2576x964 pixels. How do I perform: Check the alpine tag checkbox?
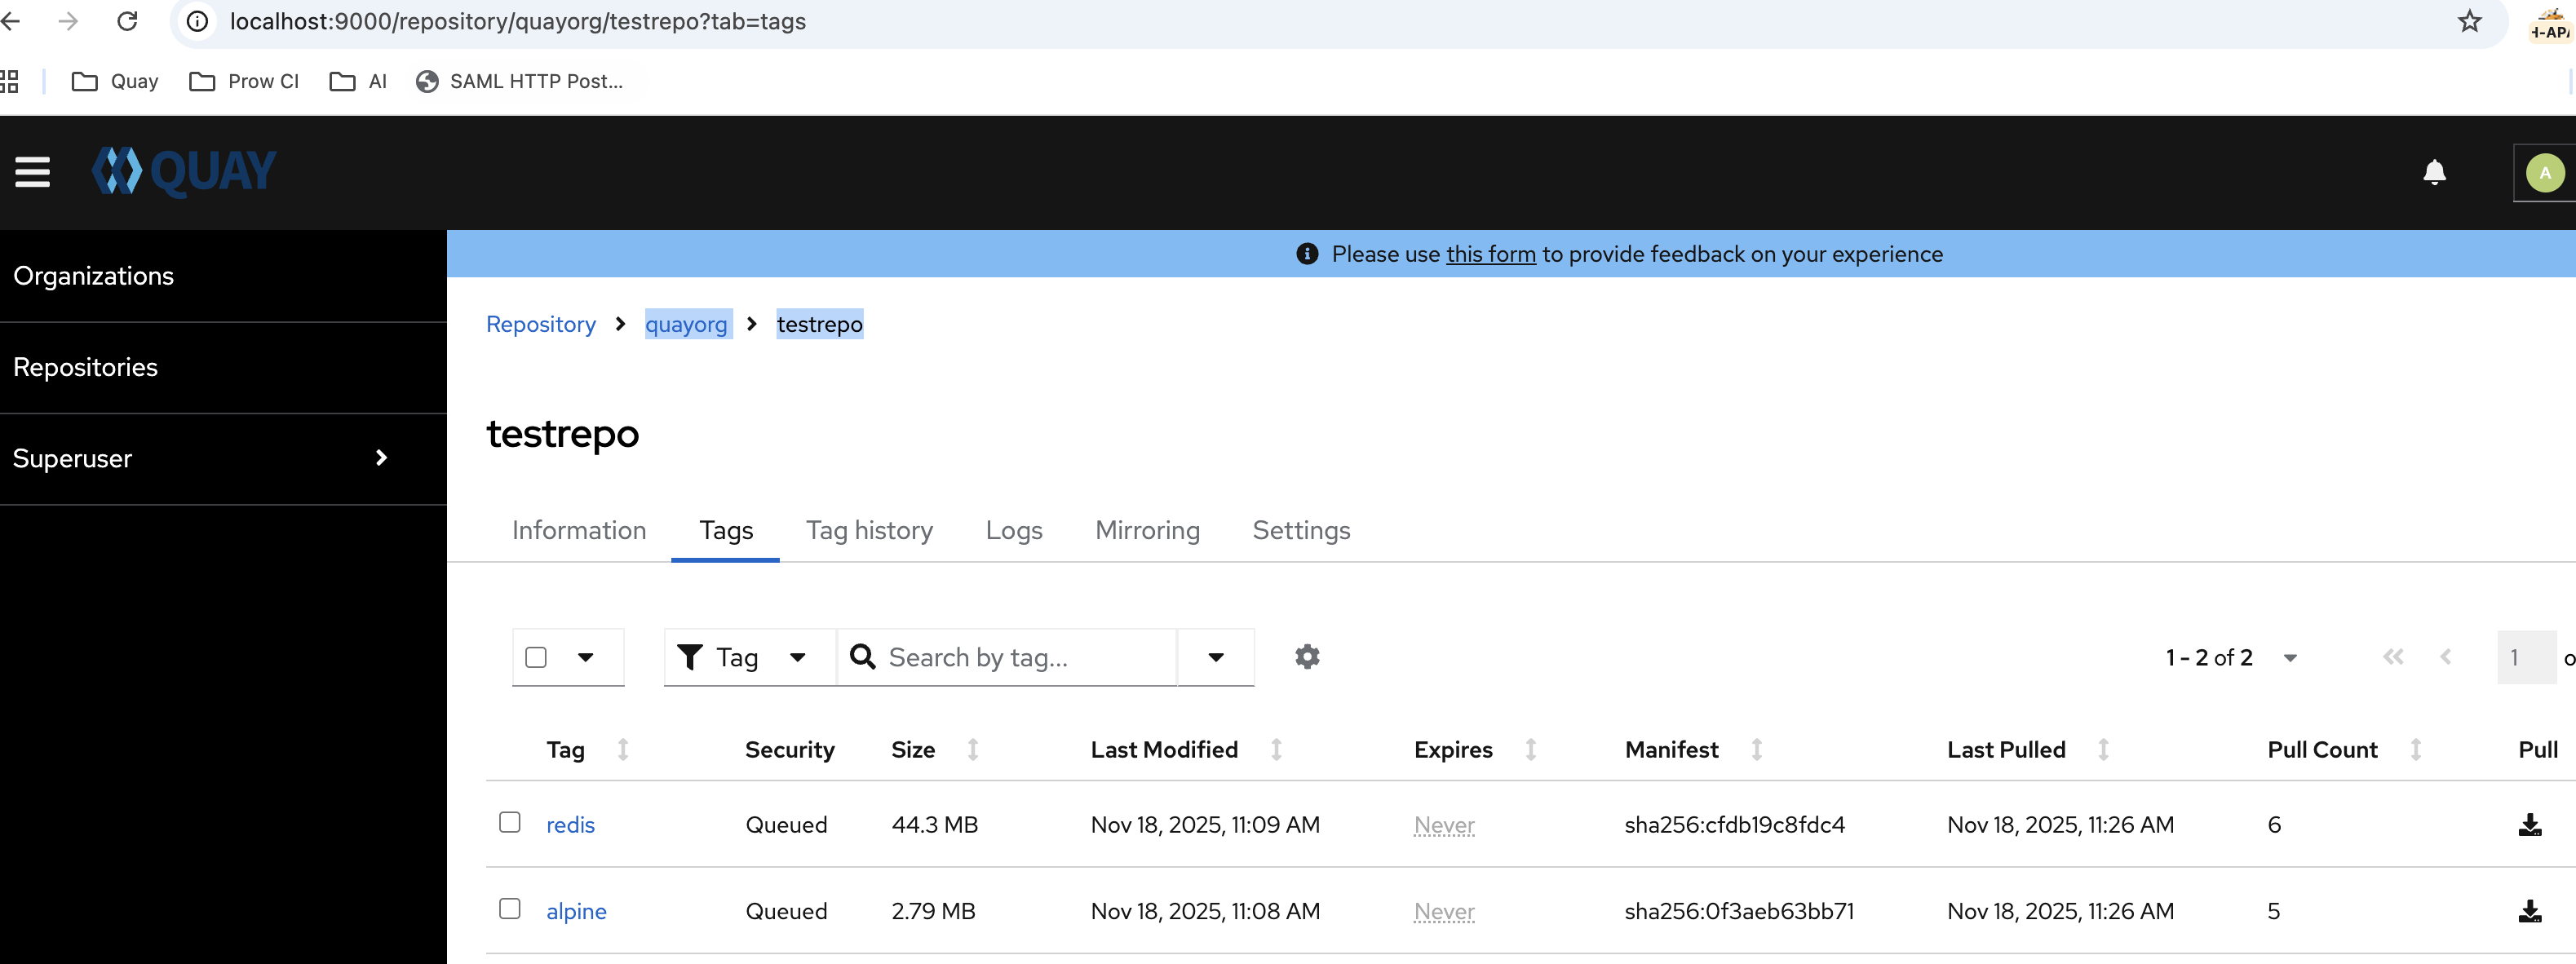click(x=510, y=909)
